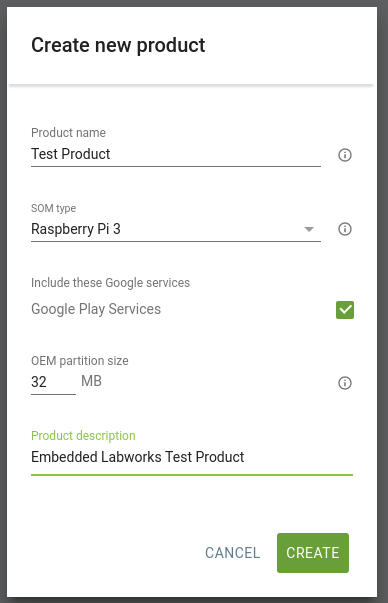Click the Embedded Labworks Test Product description field
Screen dimensions: 388x603
point(192,457)
